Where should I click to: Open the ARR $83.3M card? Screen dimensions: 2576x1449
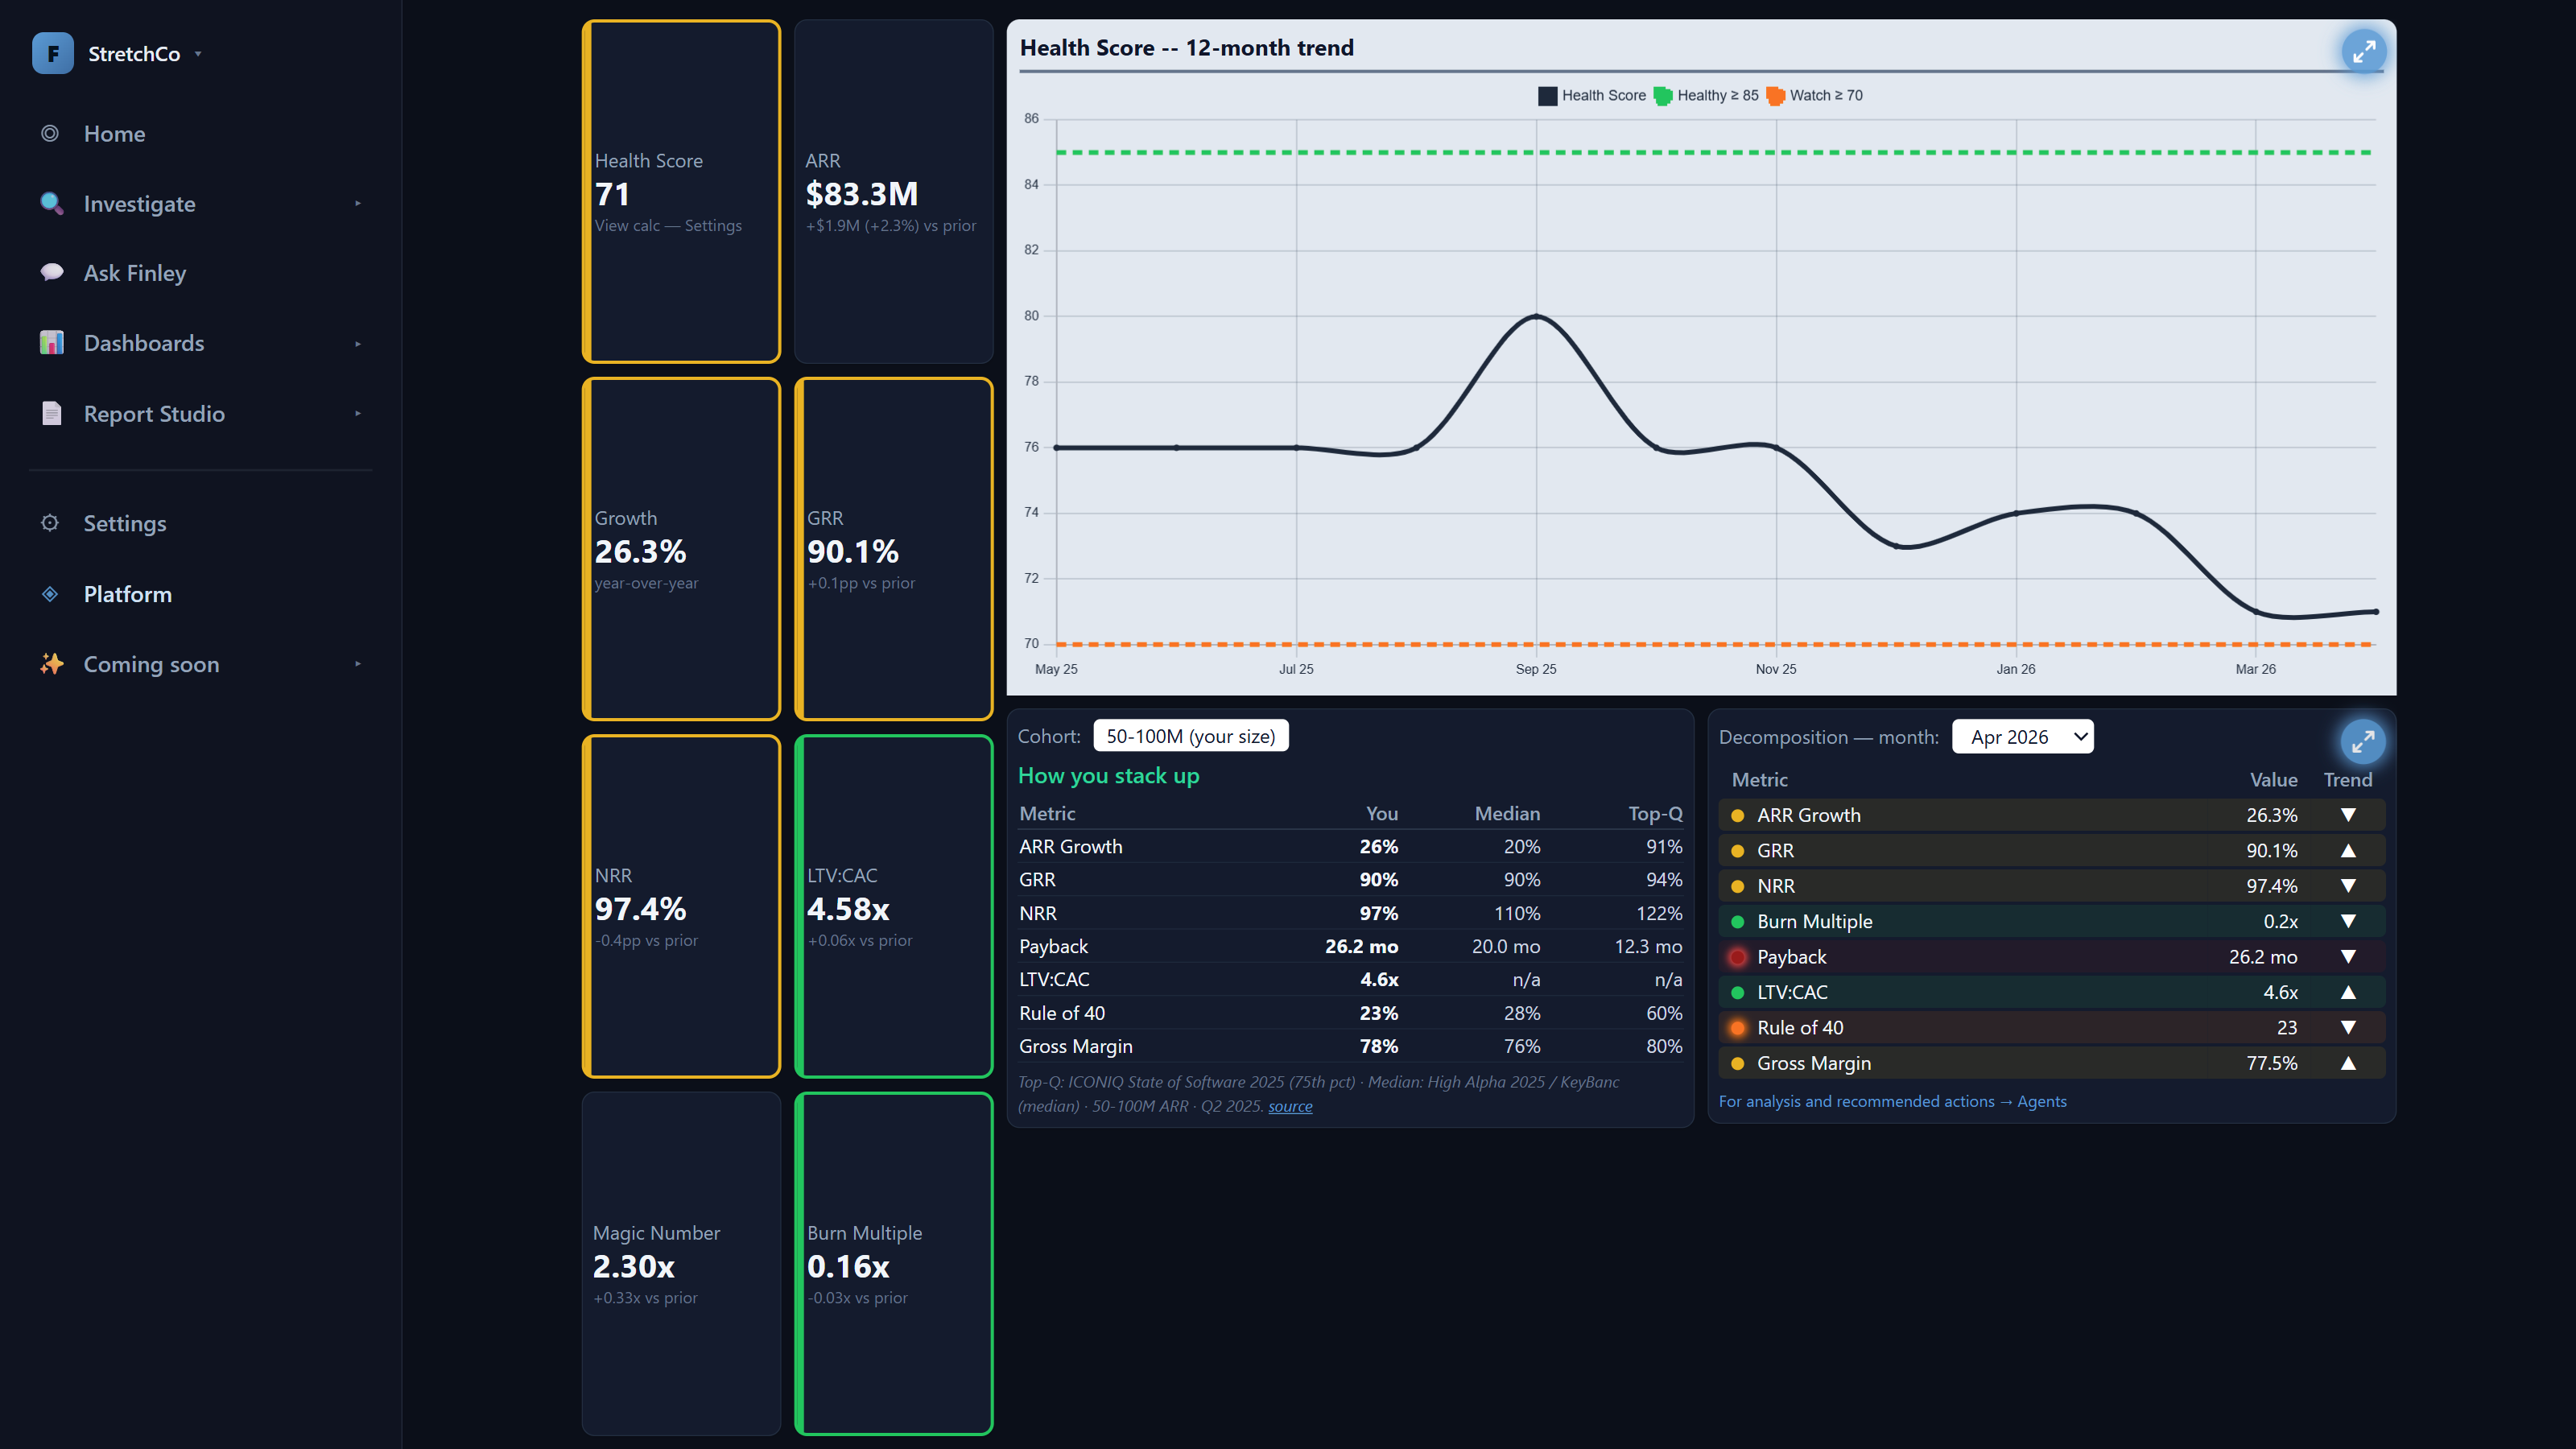pyautogui.click(x=893, y=191)
